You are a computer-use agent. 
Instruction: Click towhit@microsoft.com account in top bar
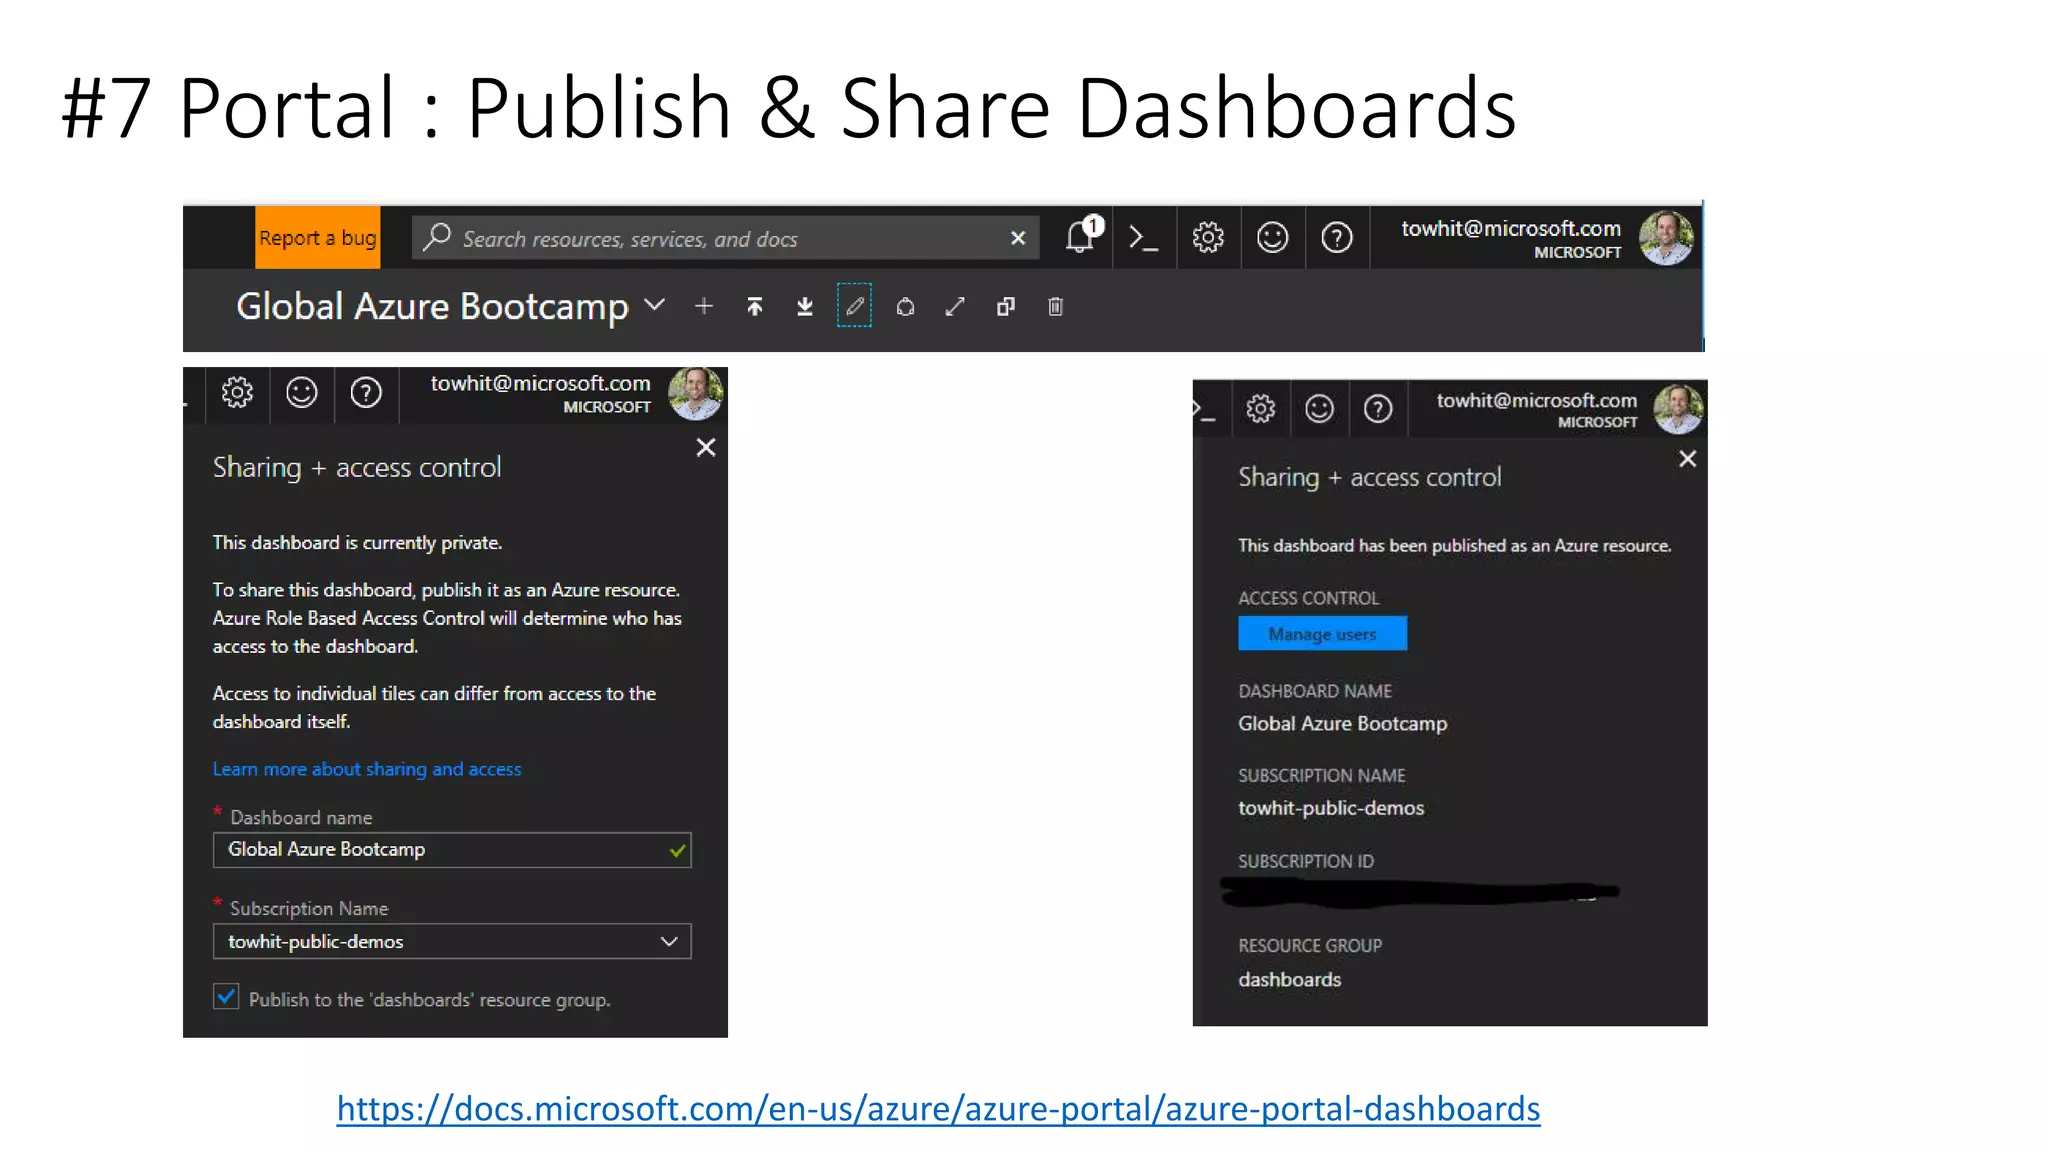click(x=1511, y=229)
